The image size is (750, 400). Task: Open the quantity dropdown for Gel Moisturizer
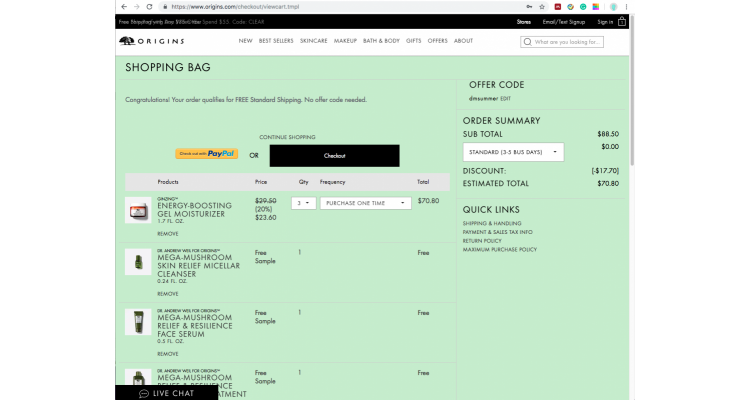(303, 203)
